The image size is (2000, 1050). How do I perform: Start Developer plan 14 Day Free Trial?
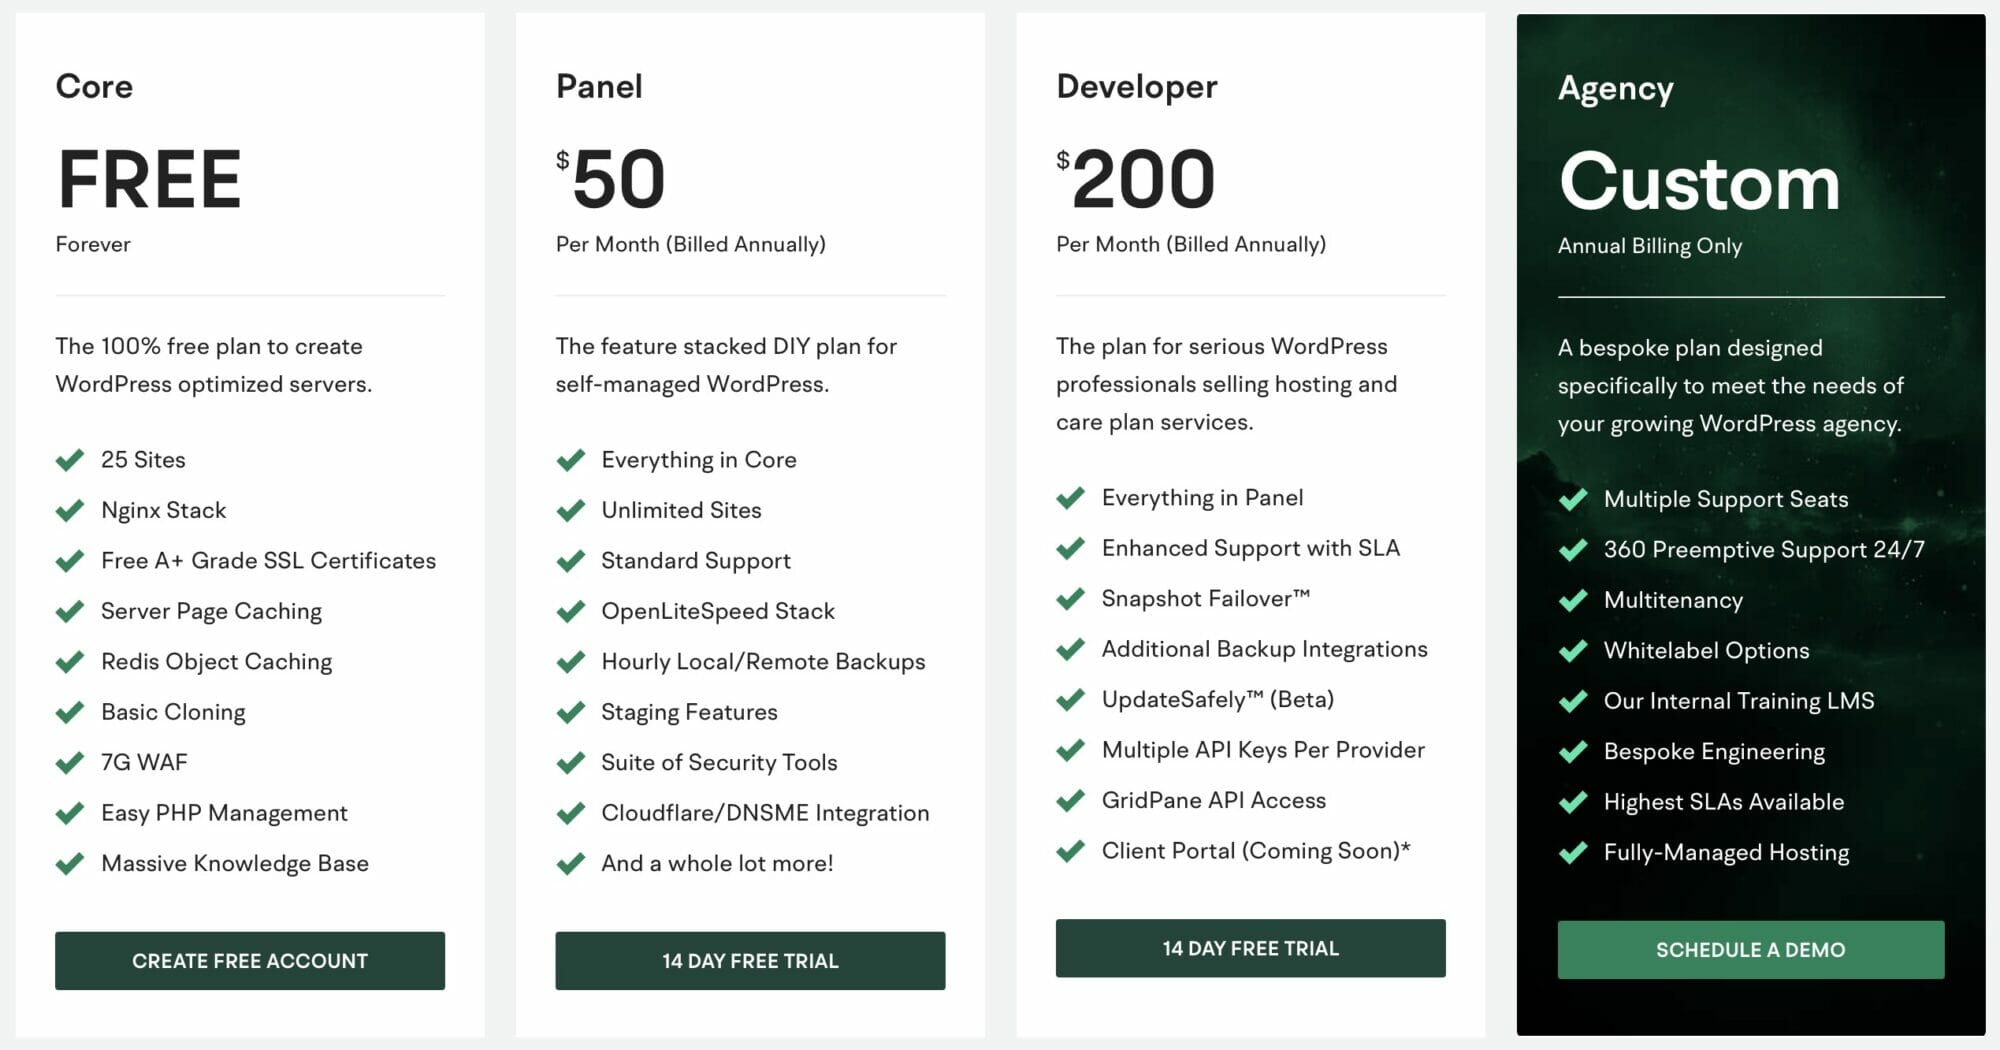[1251, 948]
